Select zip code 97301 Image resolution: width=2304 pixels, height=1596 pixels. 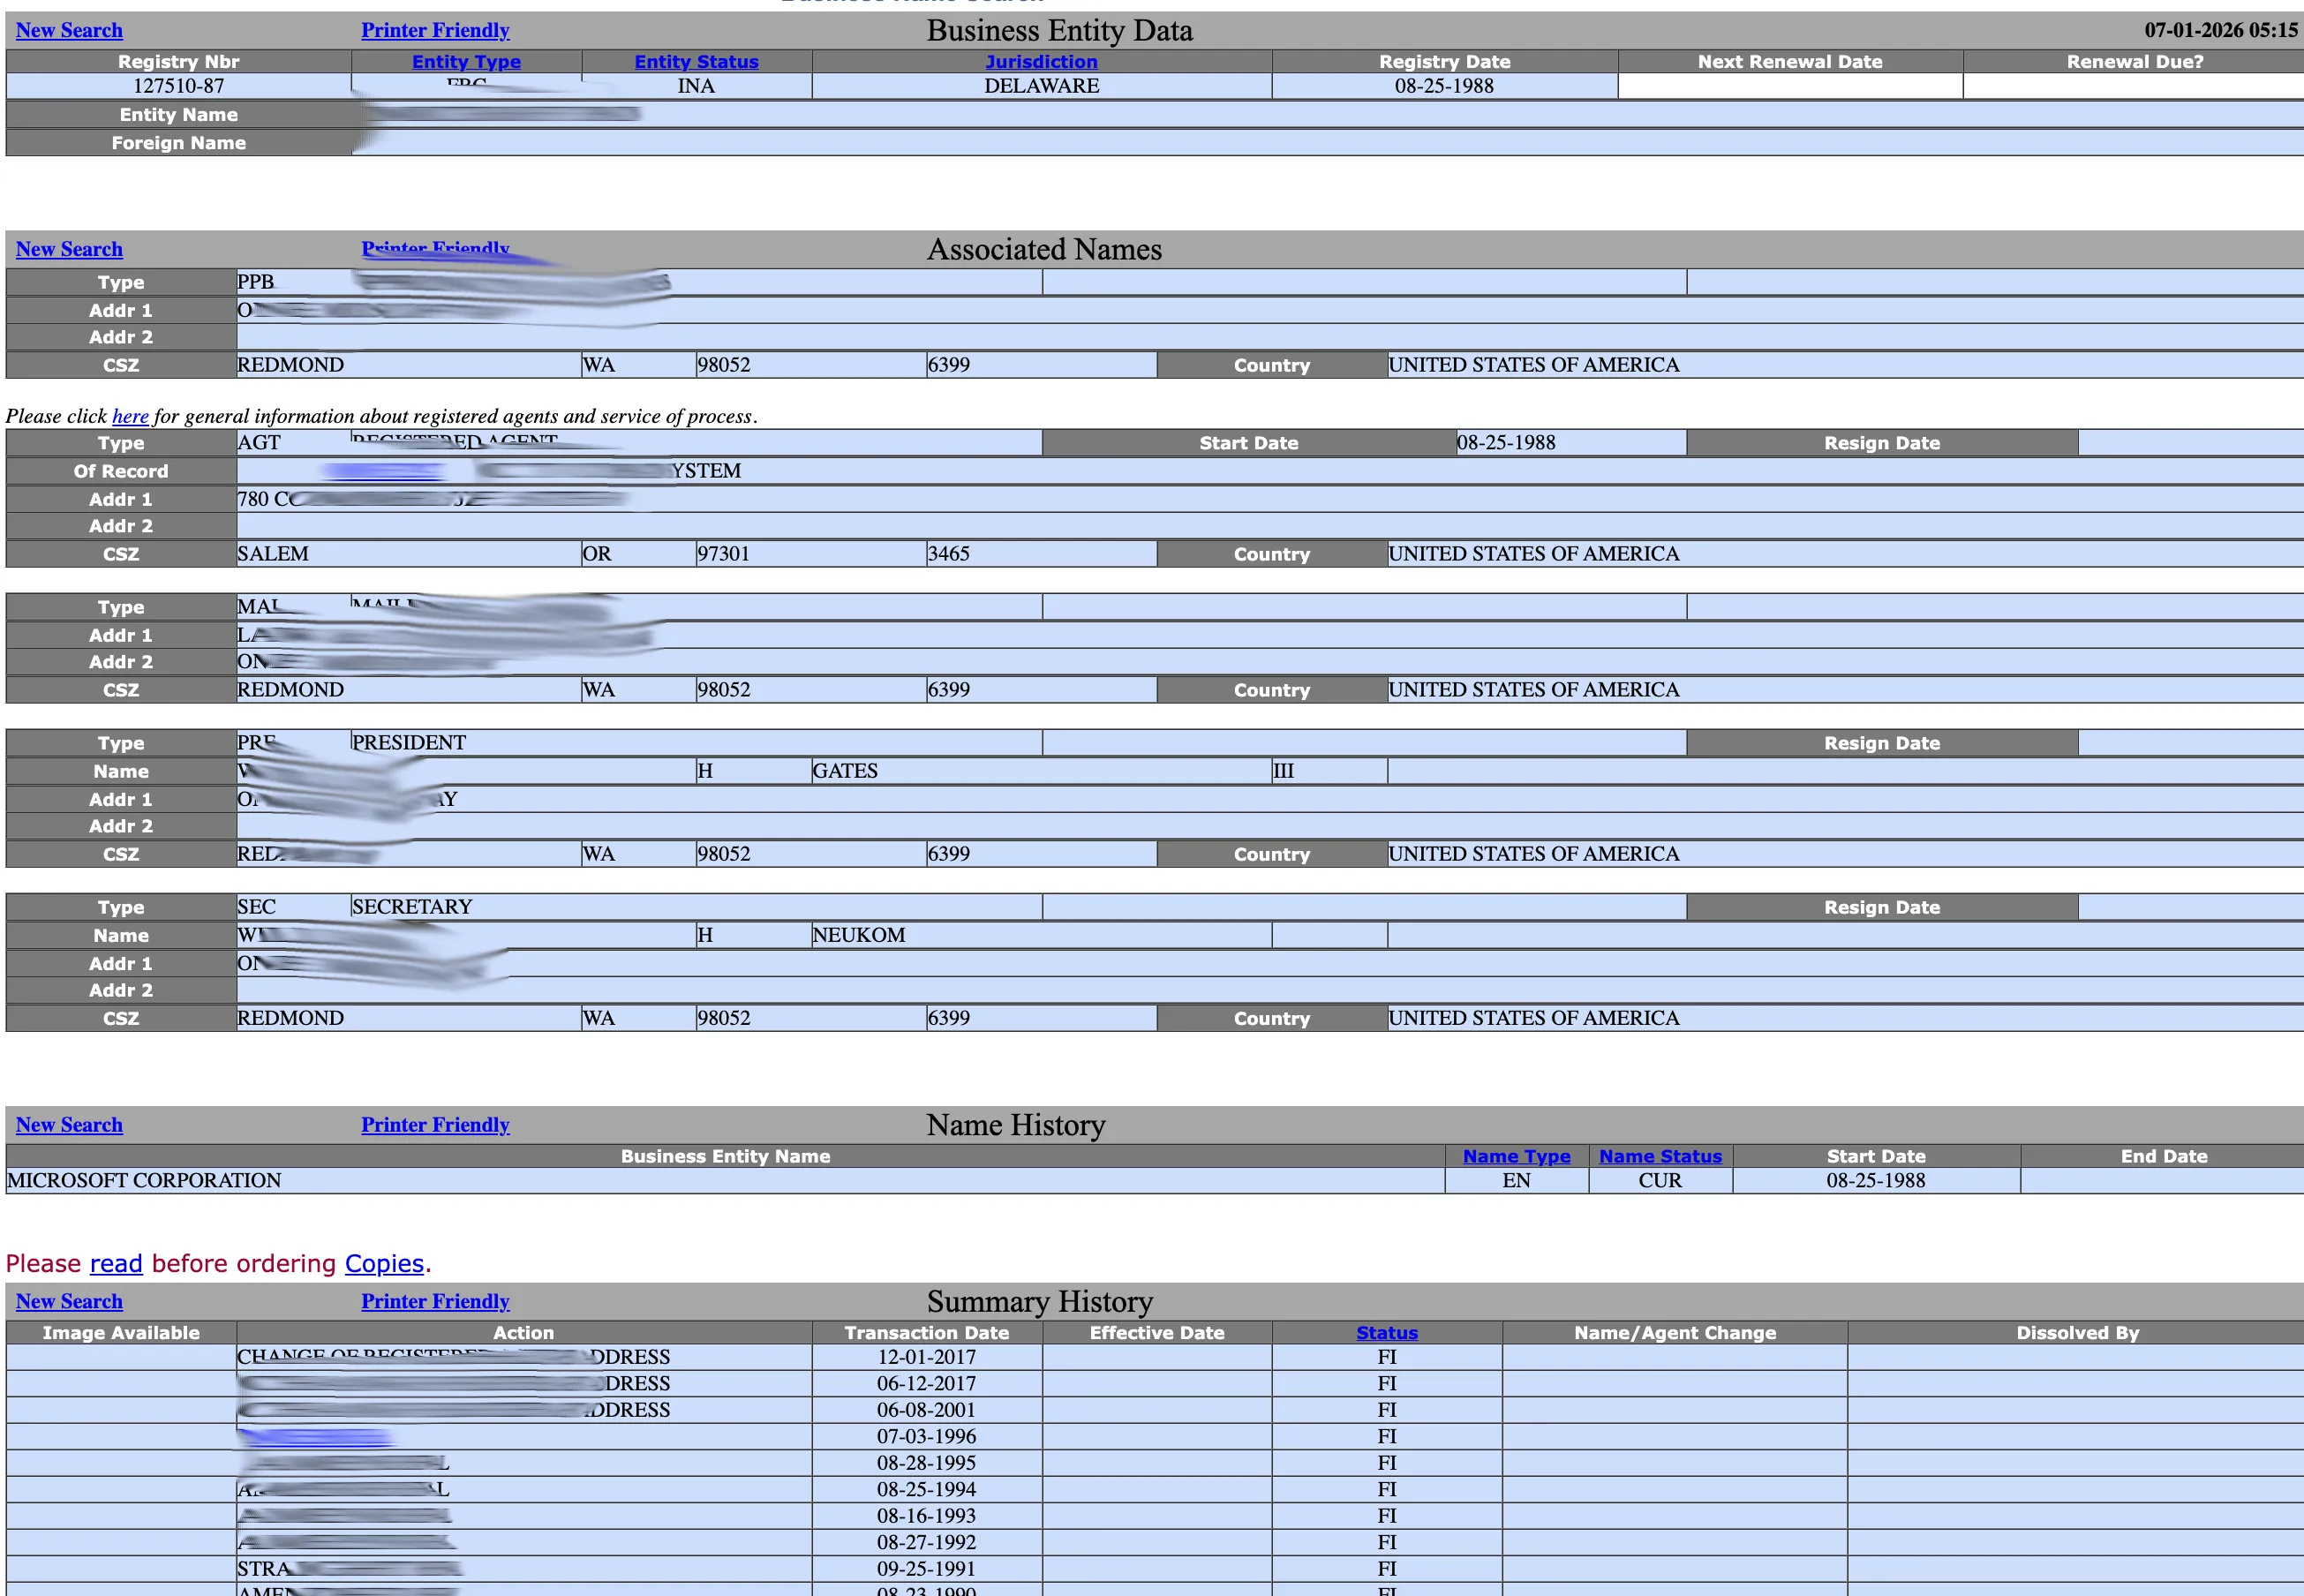point(724,554)
